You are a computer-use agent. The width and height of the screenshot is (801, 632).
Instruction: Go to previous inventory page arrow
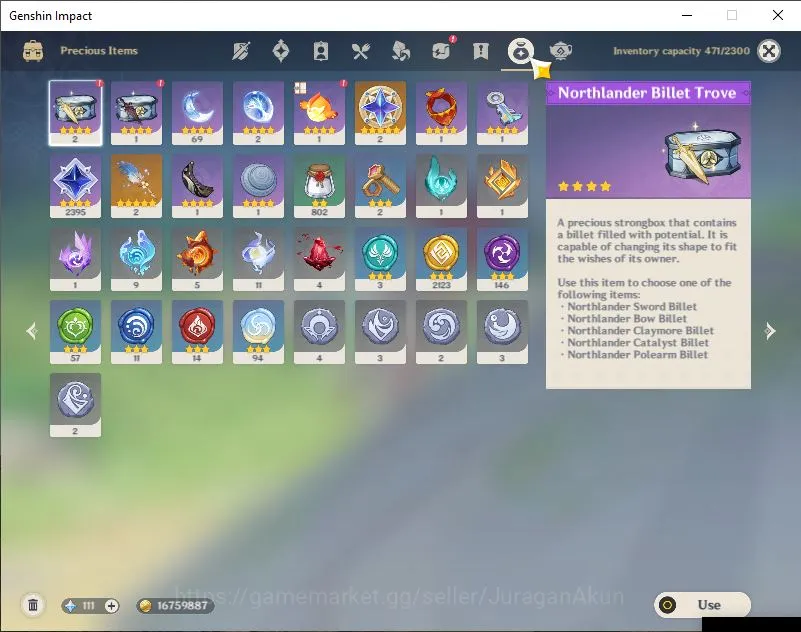(32, 331)
